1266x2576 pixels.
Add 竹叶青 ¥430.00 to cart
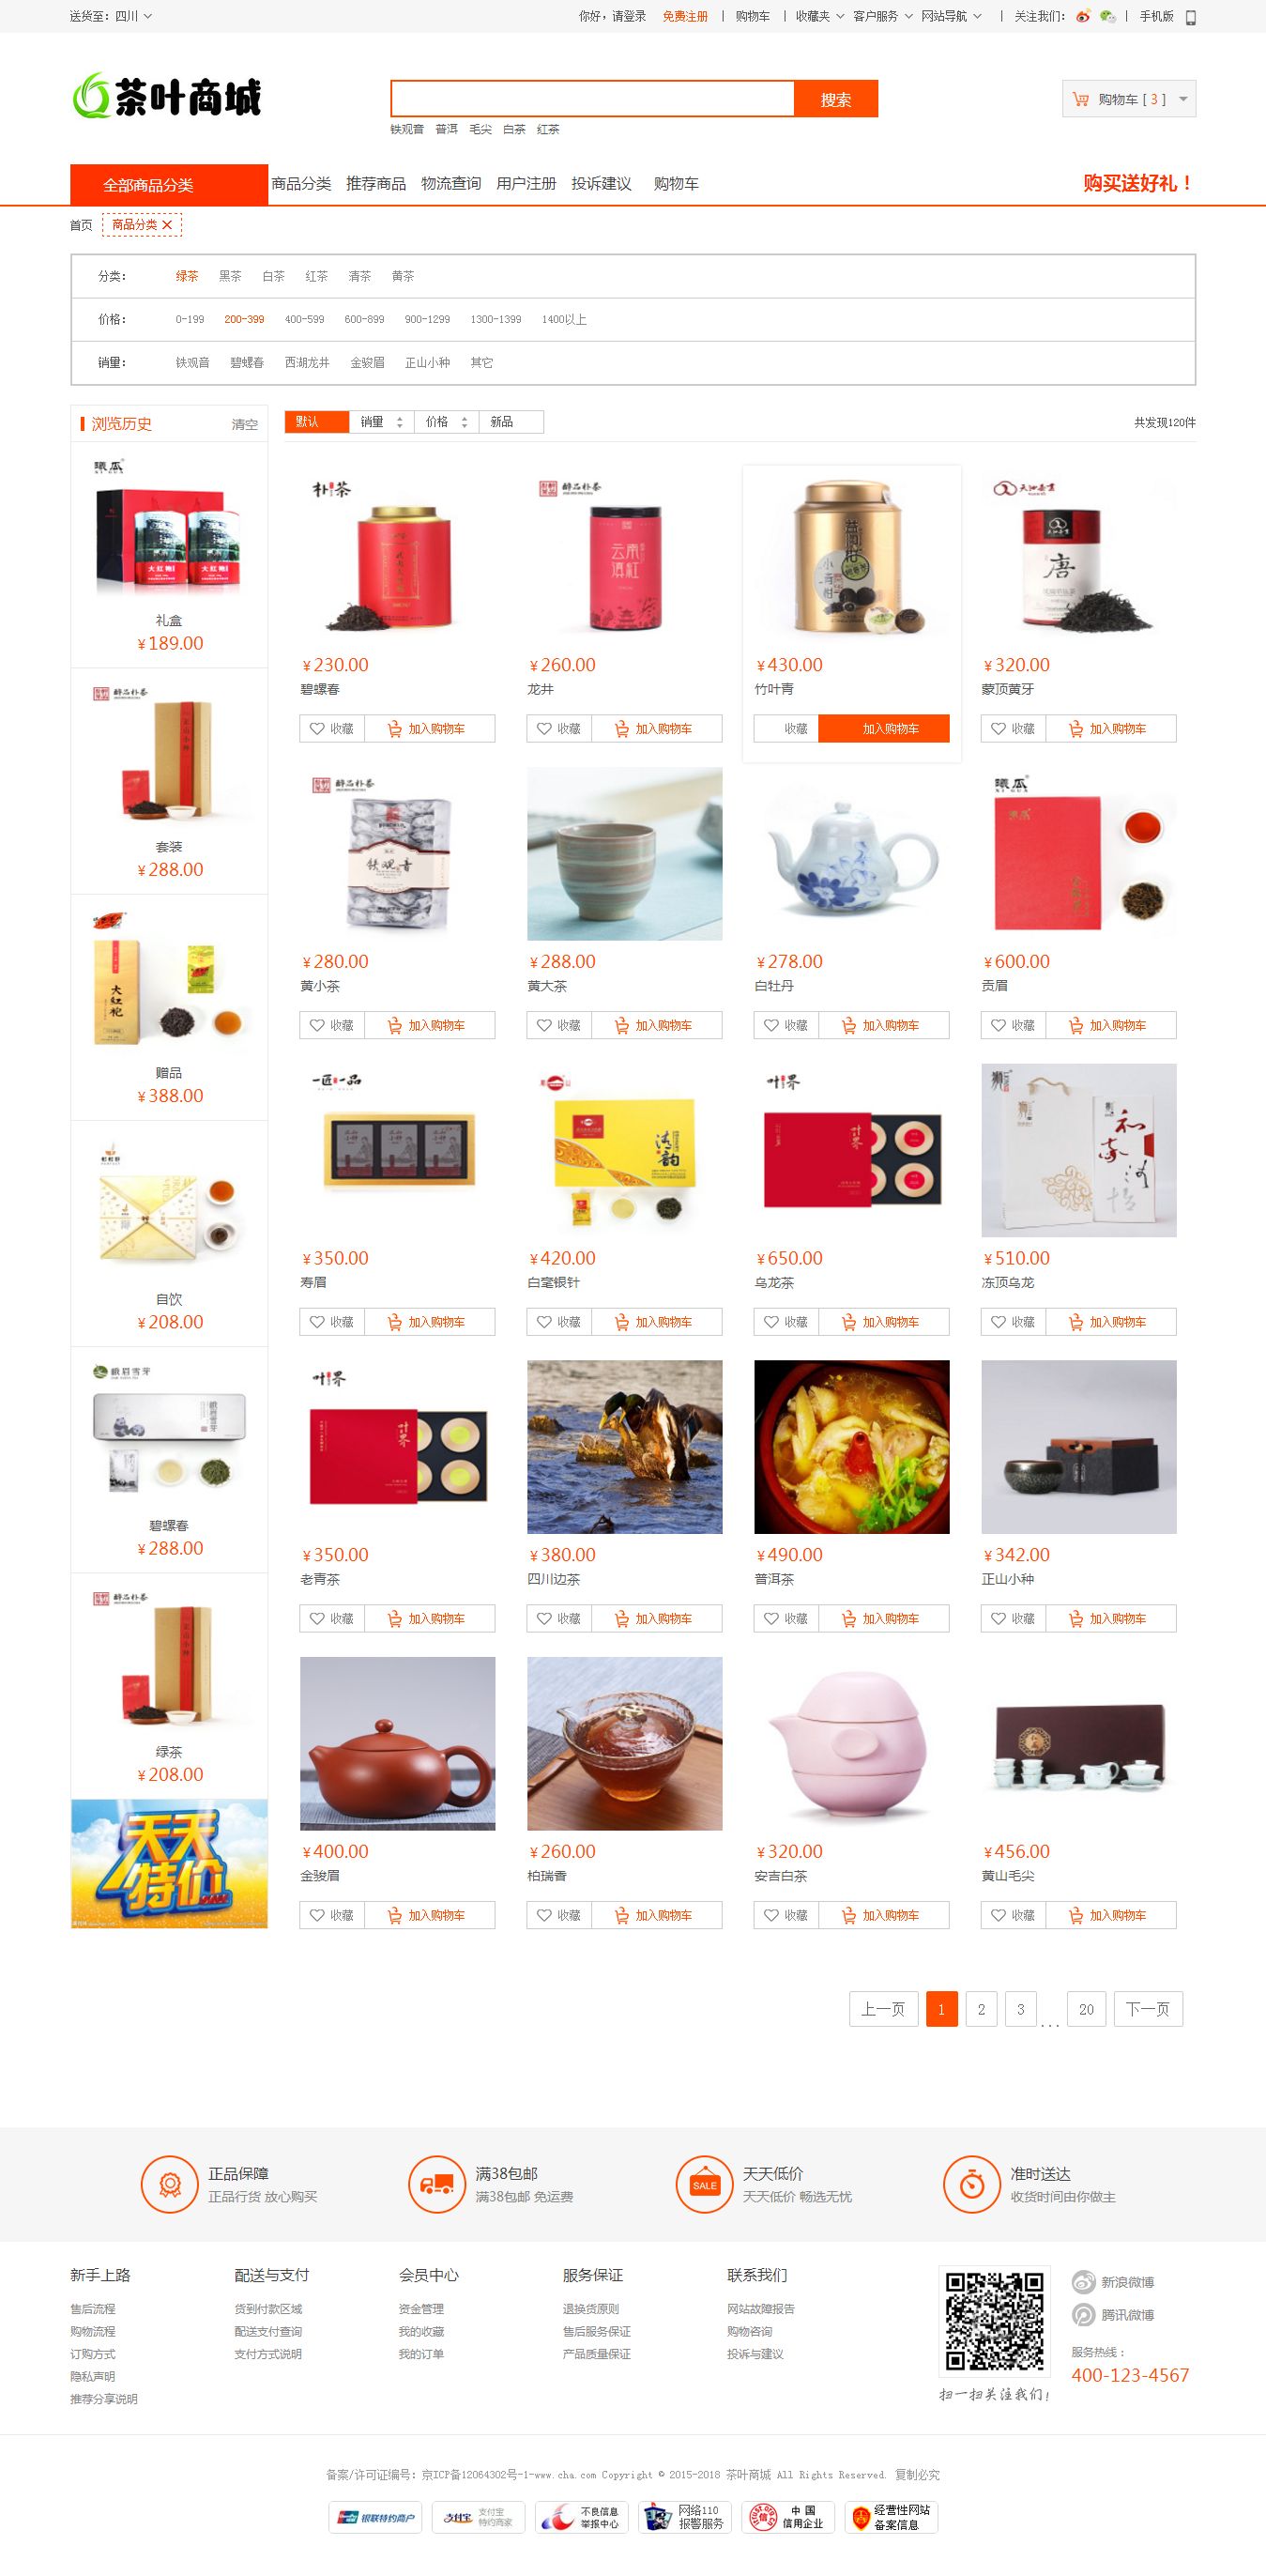point(884,729)
